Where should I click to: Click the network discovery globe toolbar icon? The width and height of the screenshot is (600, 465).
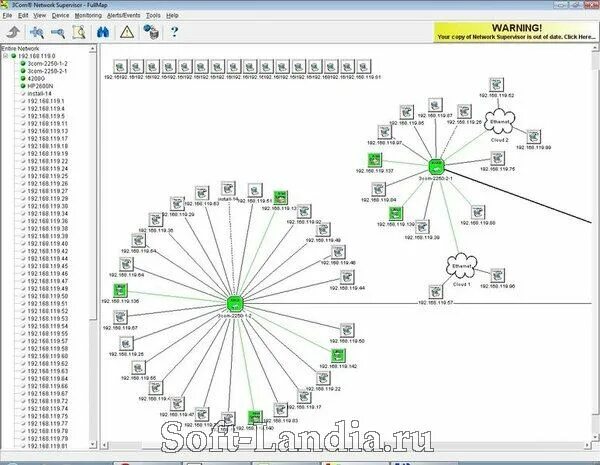[x=151, y=32]
